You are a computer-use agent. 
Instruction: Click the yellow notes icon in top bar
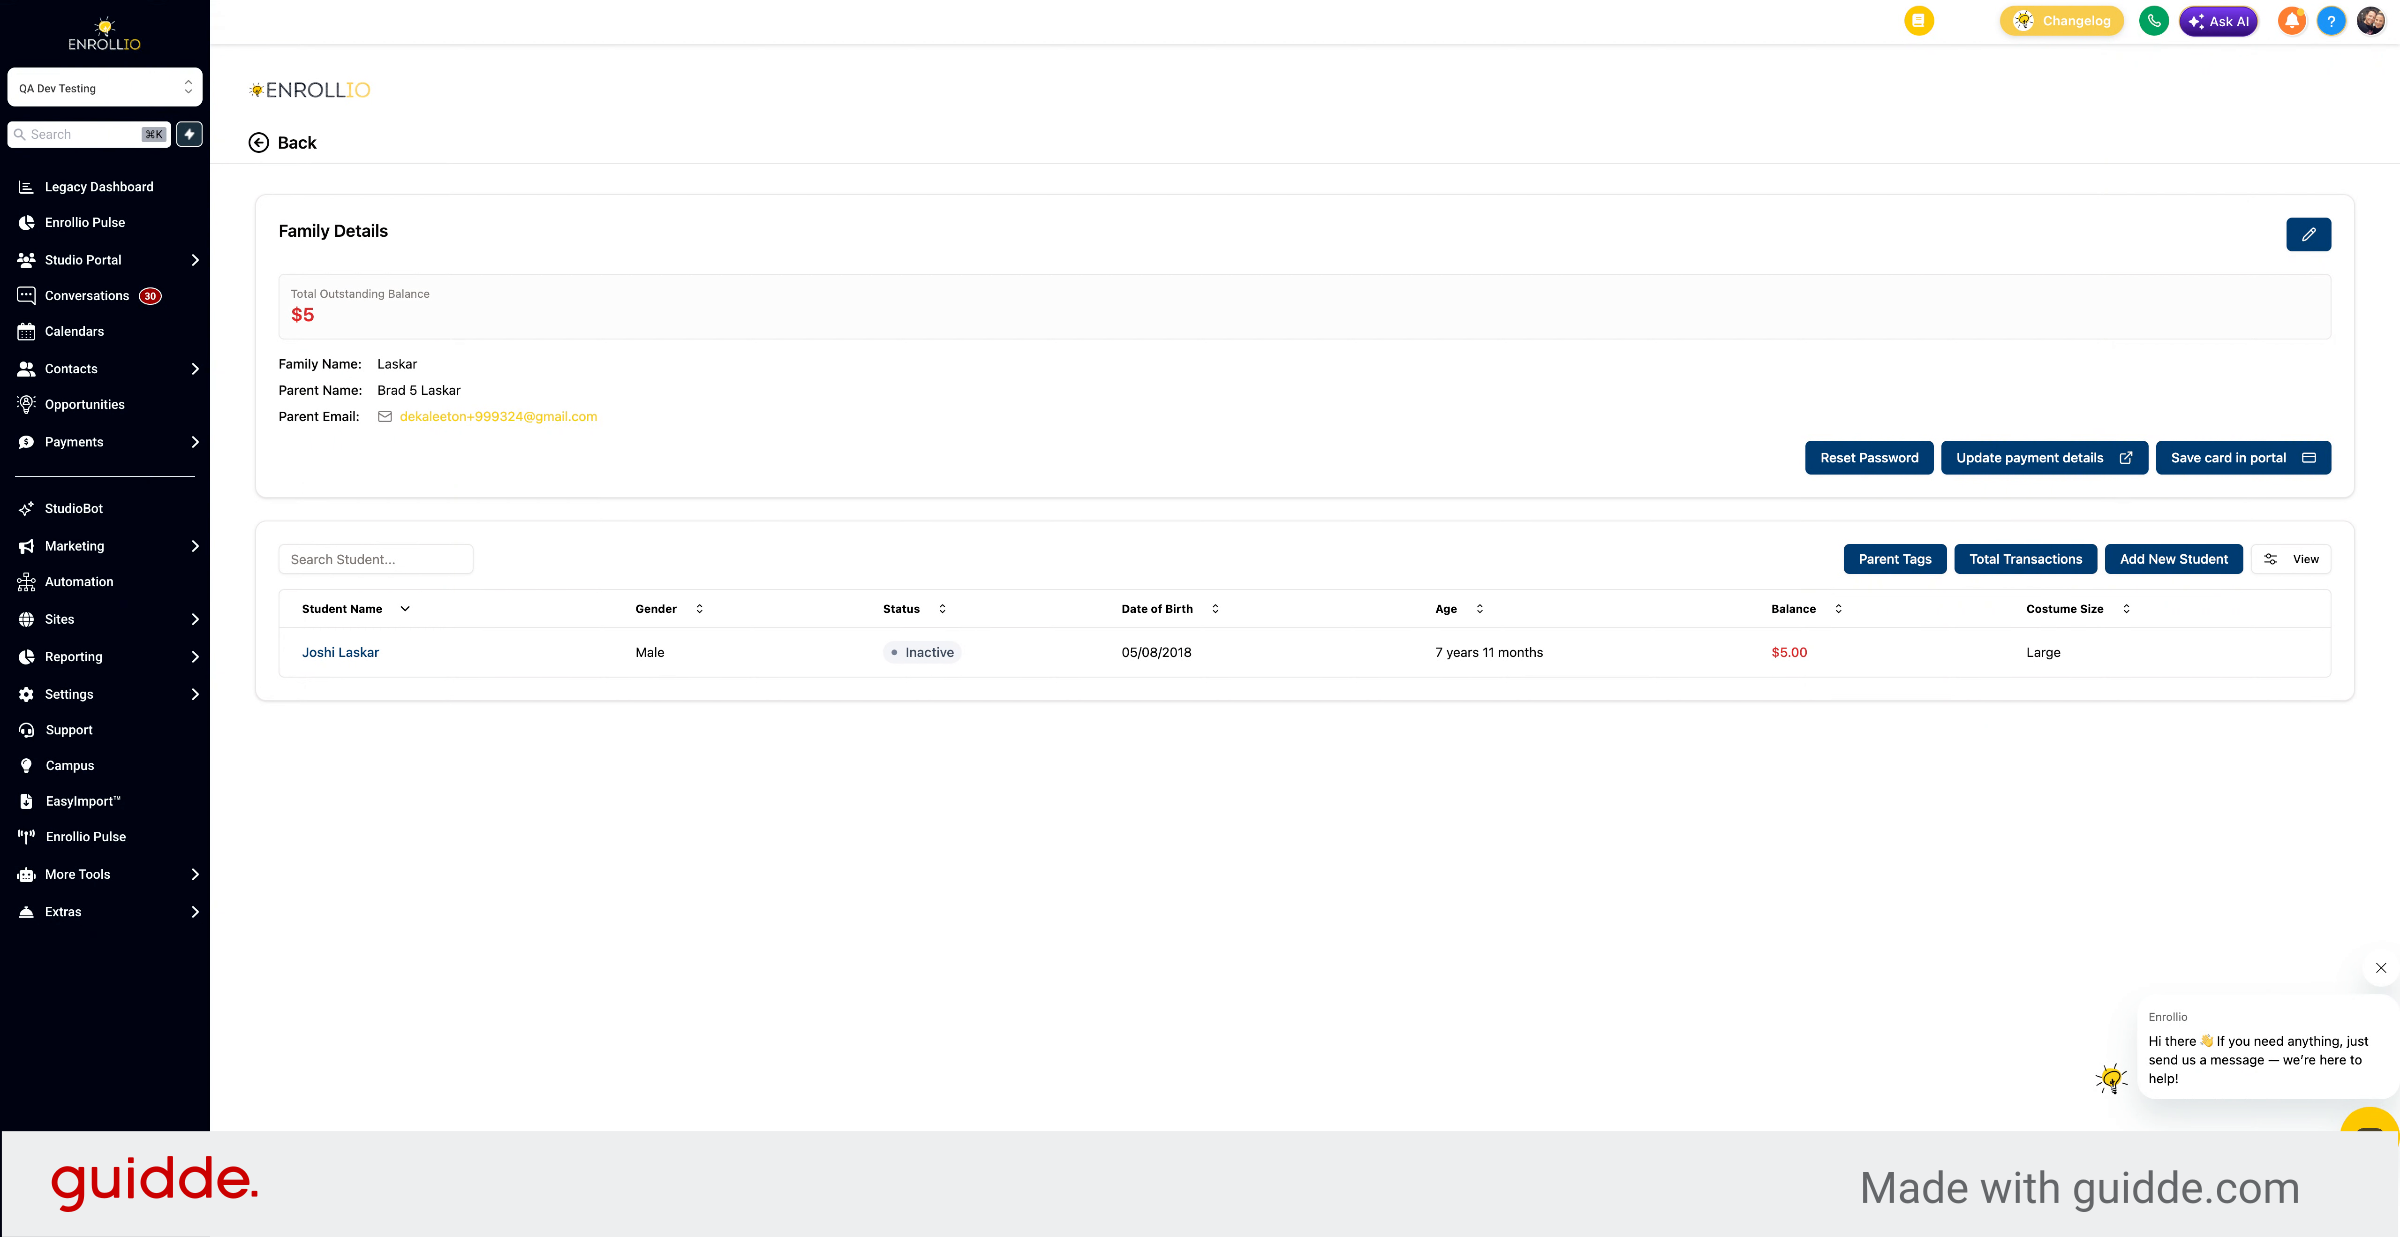pyautogui.click(x=1918, y=21)
